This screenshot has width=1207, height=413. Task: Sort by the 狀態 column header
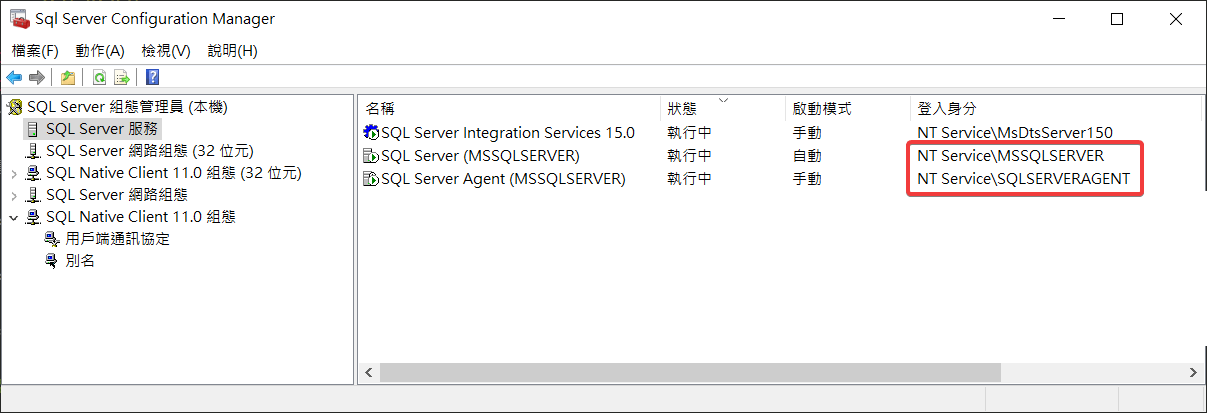click(682, 108)
